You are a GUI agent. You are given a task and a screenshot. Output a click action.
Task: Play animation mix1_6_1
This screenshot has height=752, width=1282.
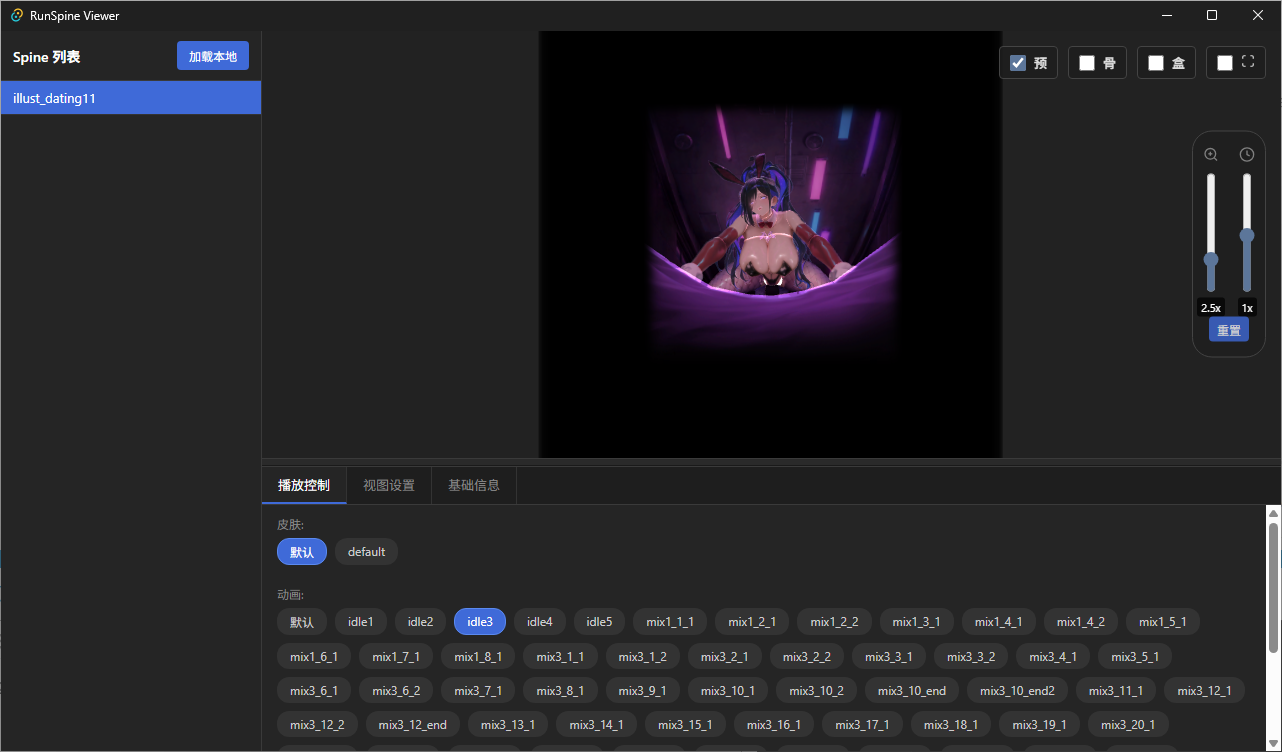(314, 657)
